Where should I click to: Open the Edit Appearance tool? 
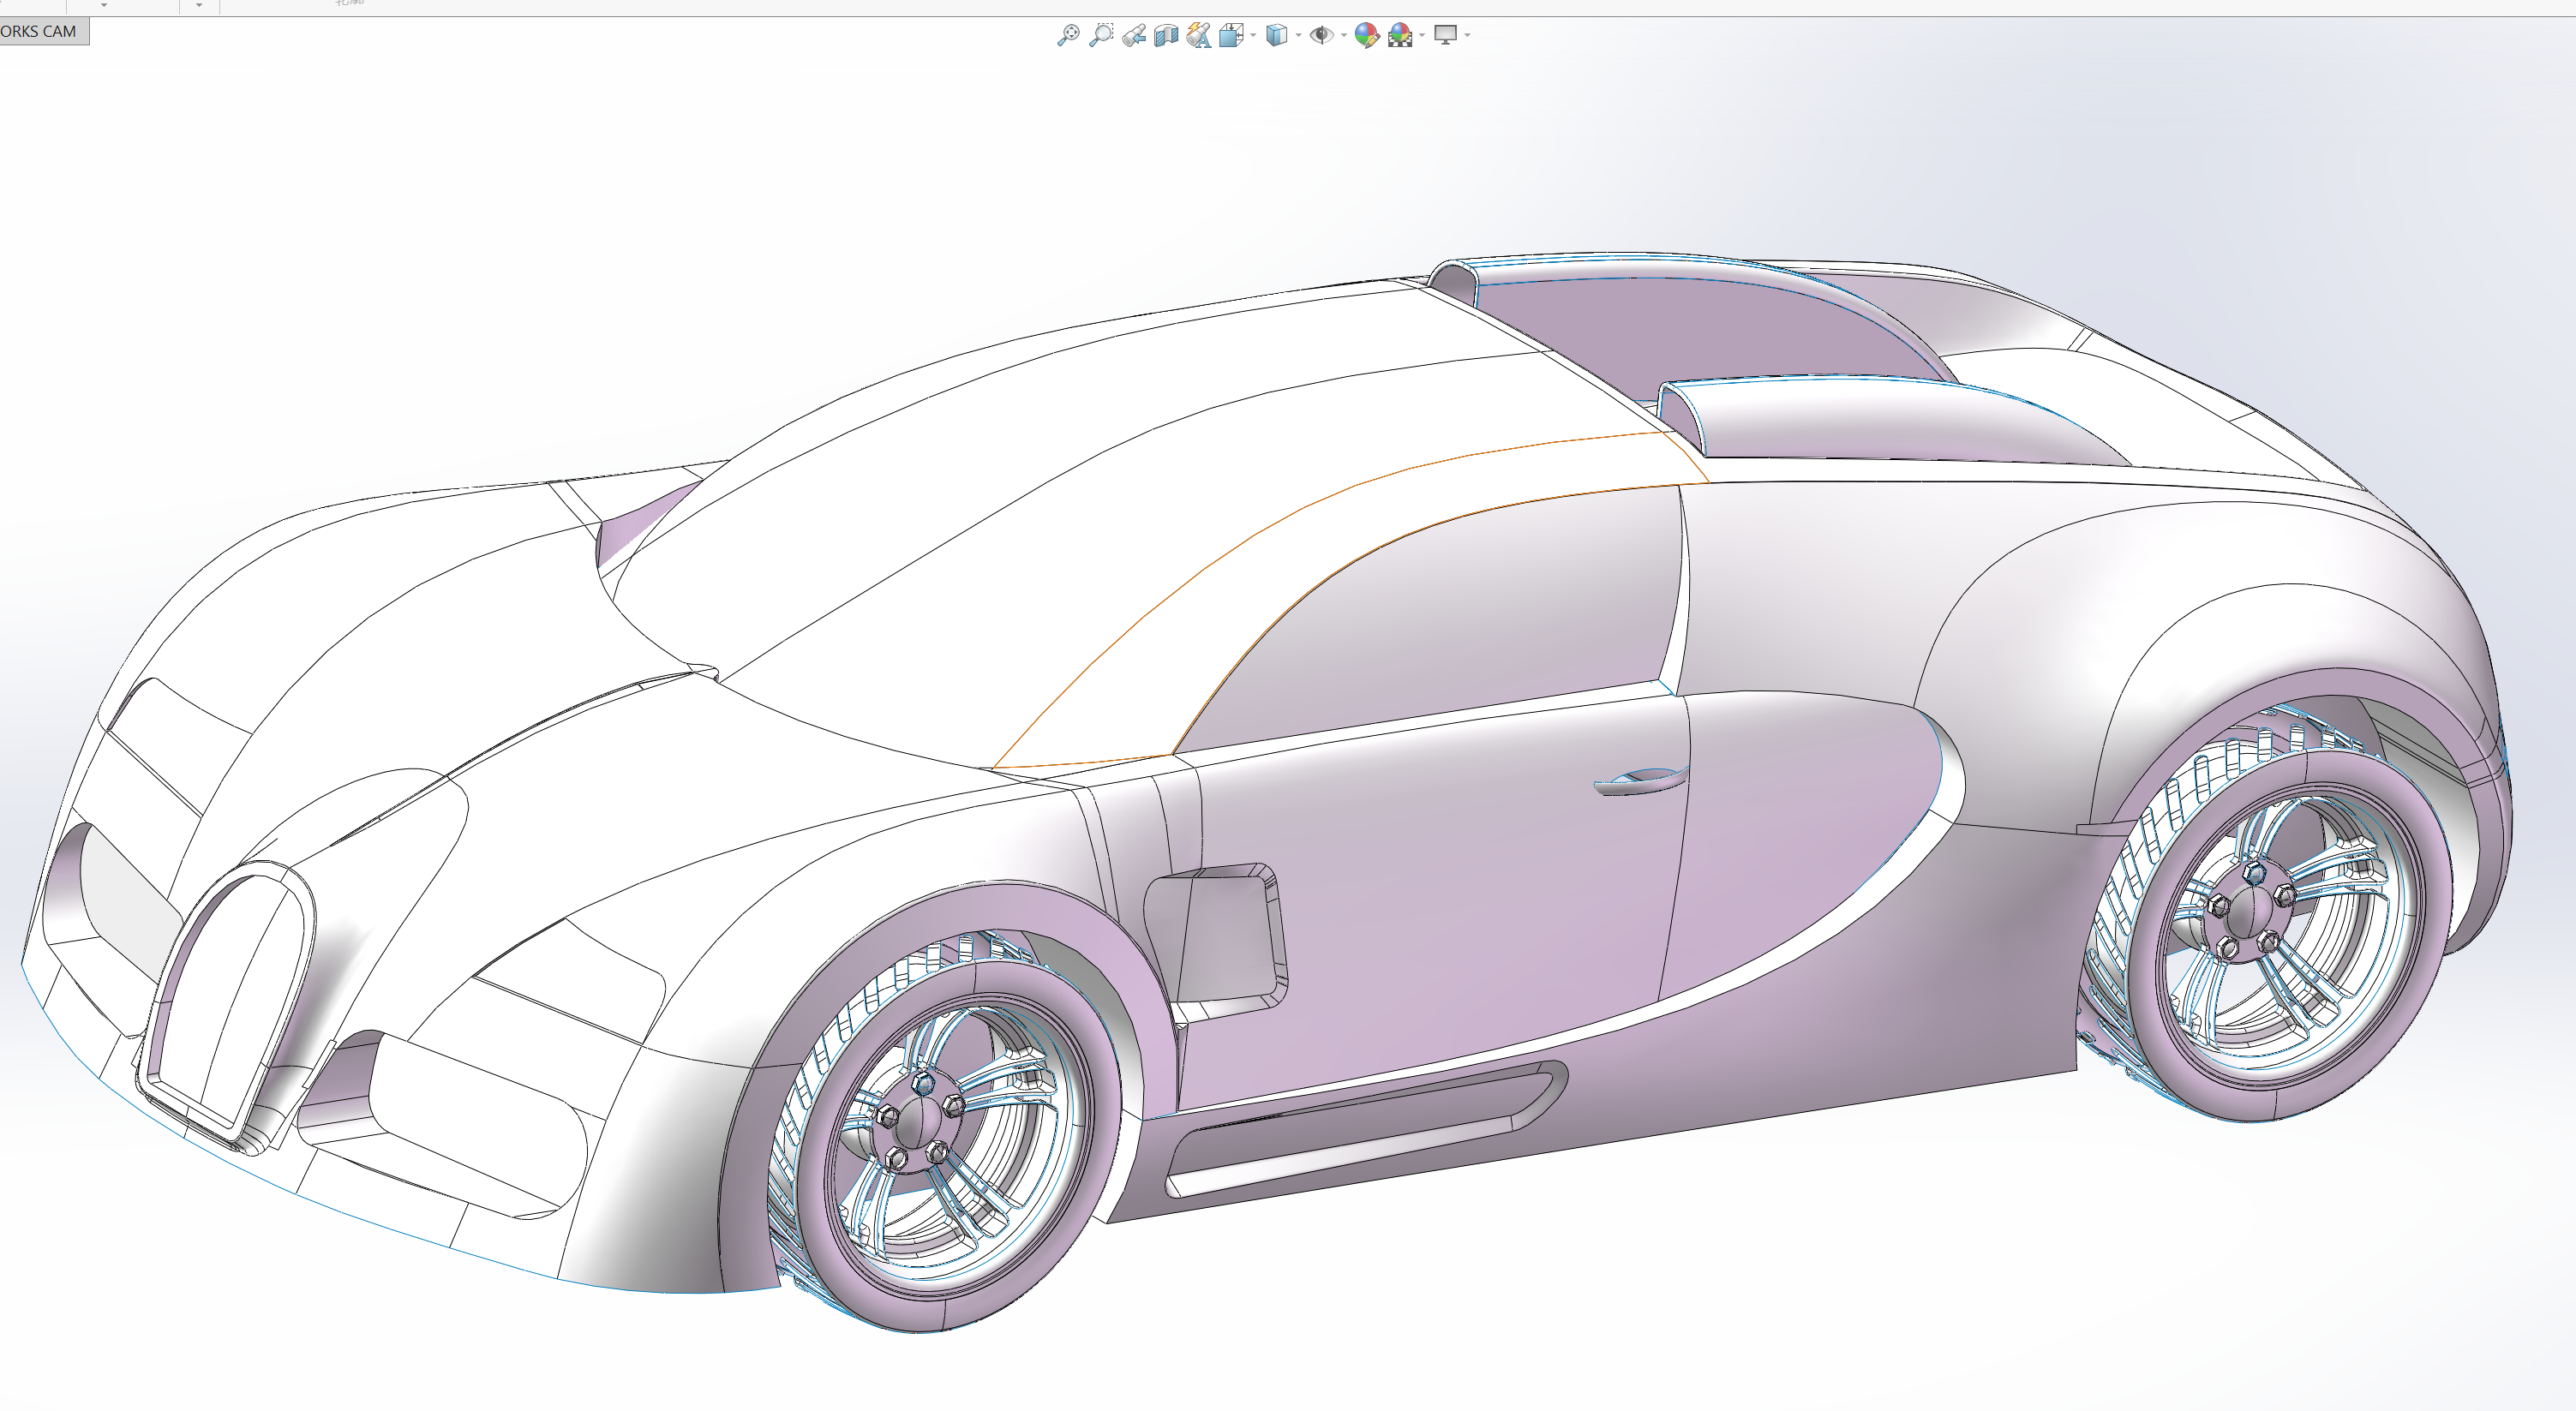pos(1367,35)
